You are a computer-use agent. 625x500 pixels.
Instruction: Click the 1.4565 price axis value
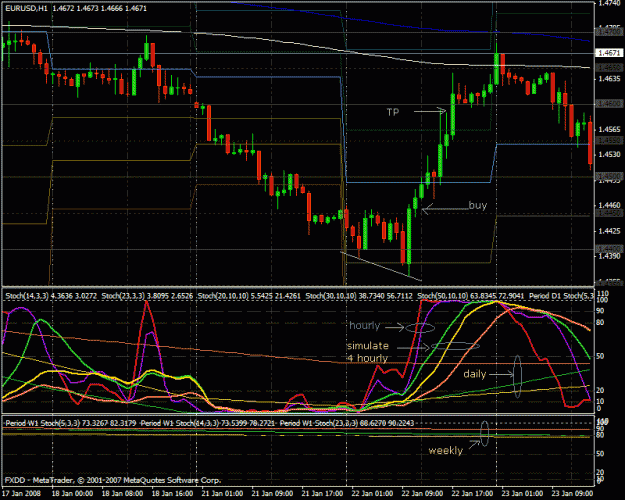[610, 130]
